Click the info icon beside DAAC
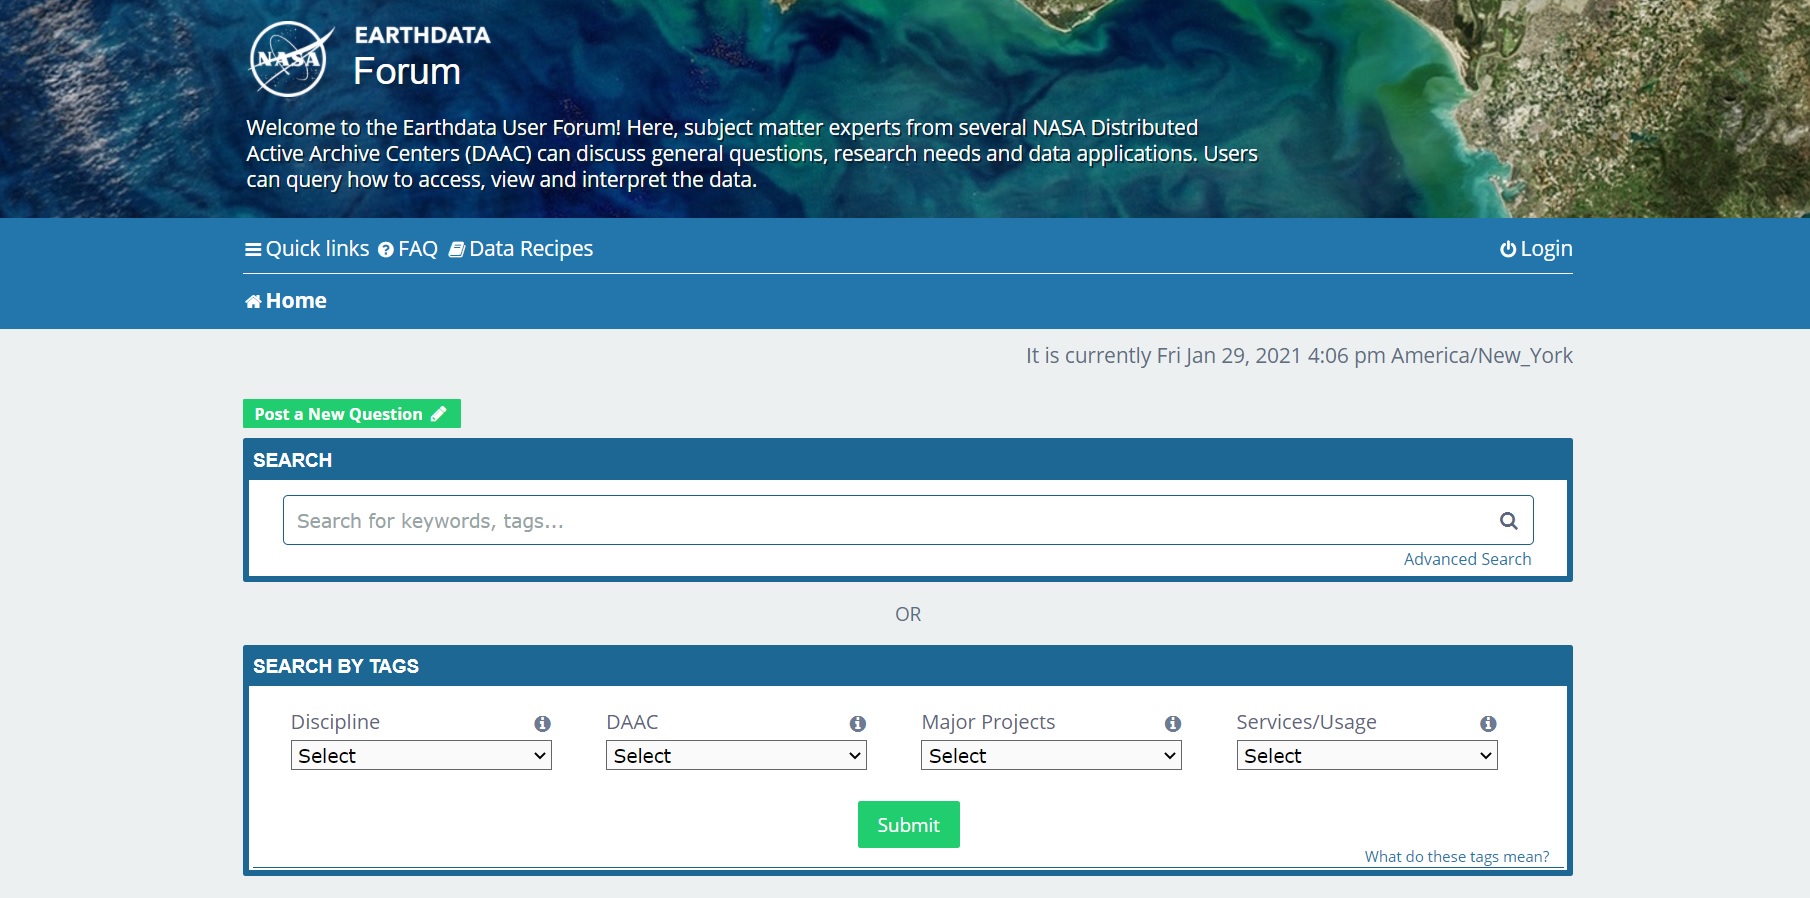This screenshot has width=1810, height=898. click(857, 724)
